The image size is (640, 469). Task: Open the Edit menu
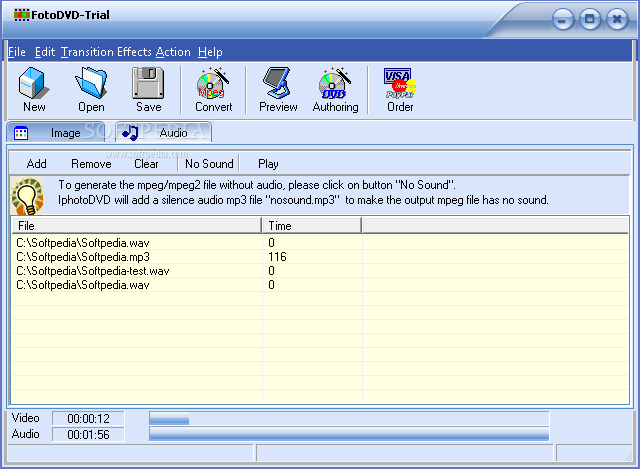click(x=44, y=52)
